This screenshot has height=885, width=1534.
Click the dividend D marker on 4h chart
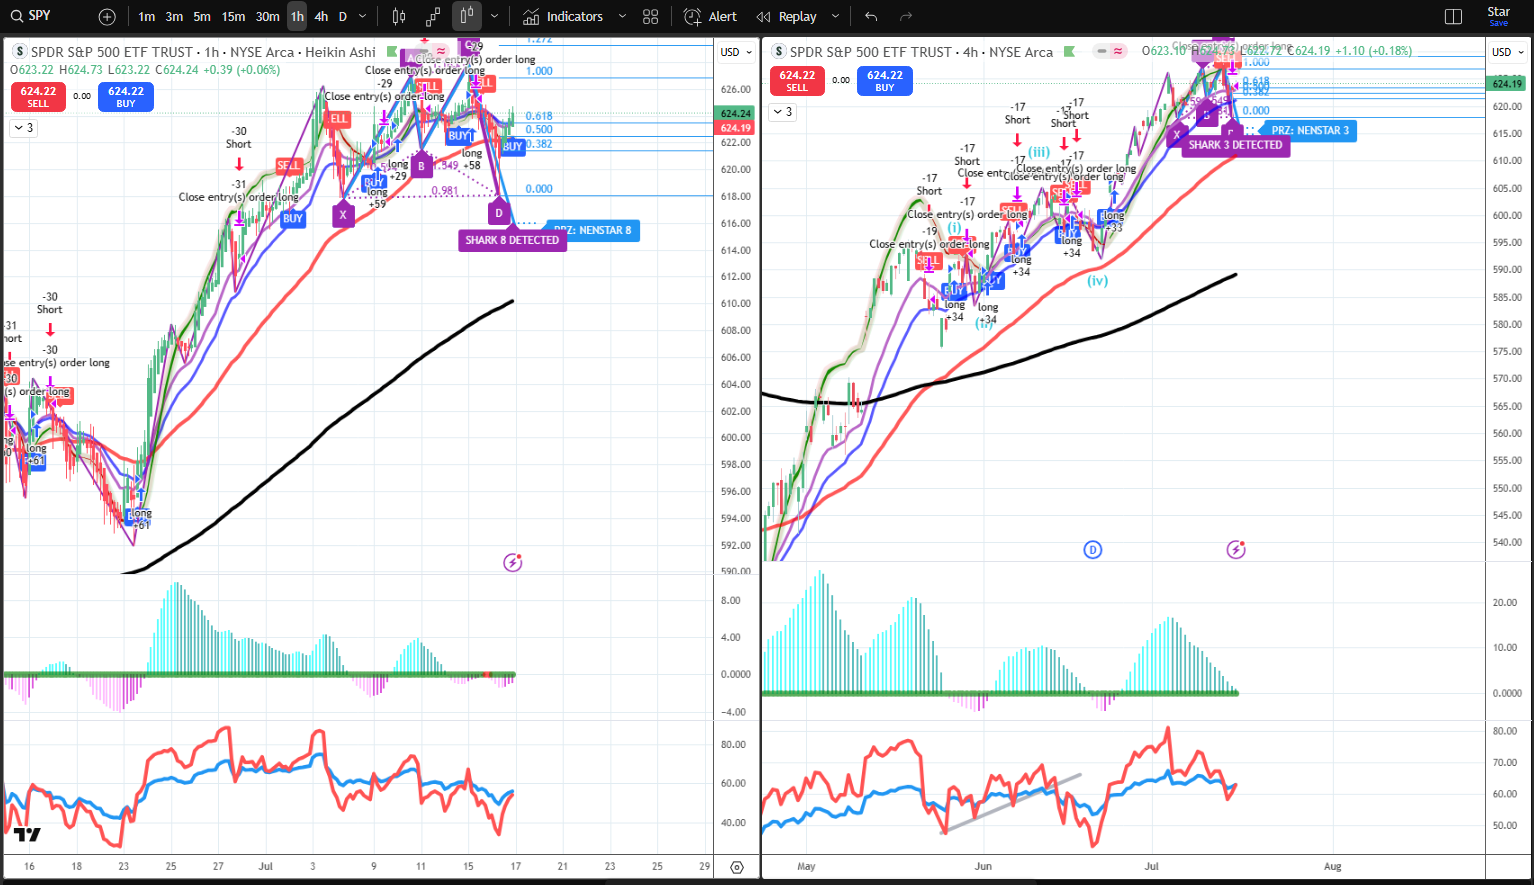pyautogui.click(x=1093, y=549)
